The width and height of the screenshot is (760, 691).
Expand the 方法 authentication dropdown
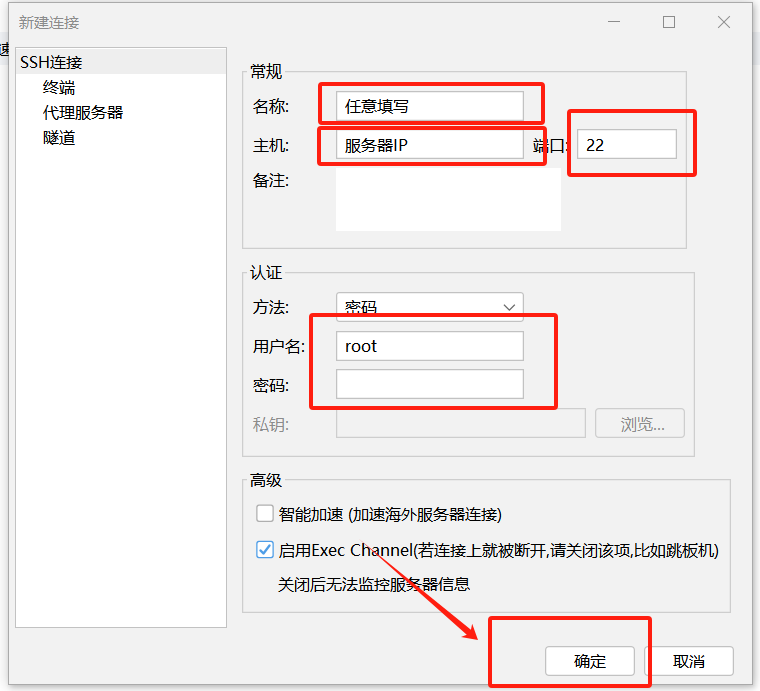tap(429, 307)
